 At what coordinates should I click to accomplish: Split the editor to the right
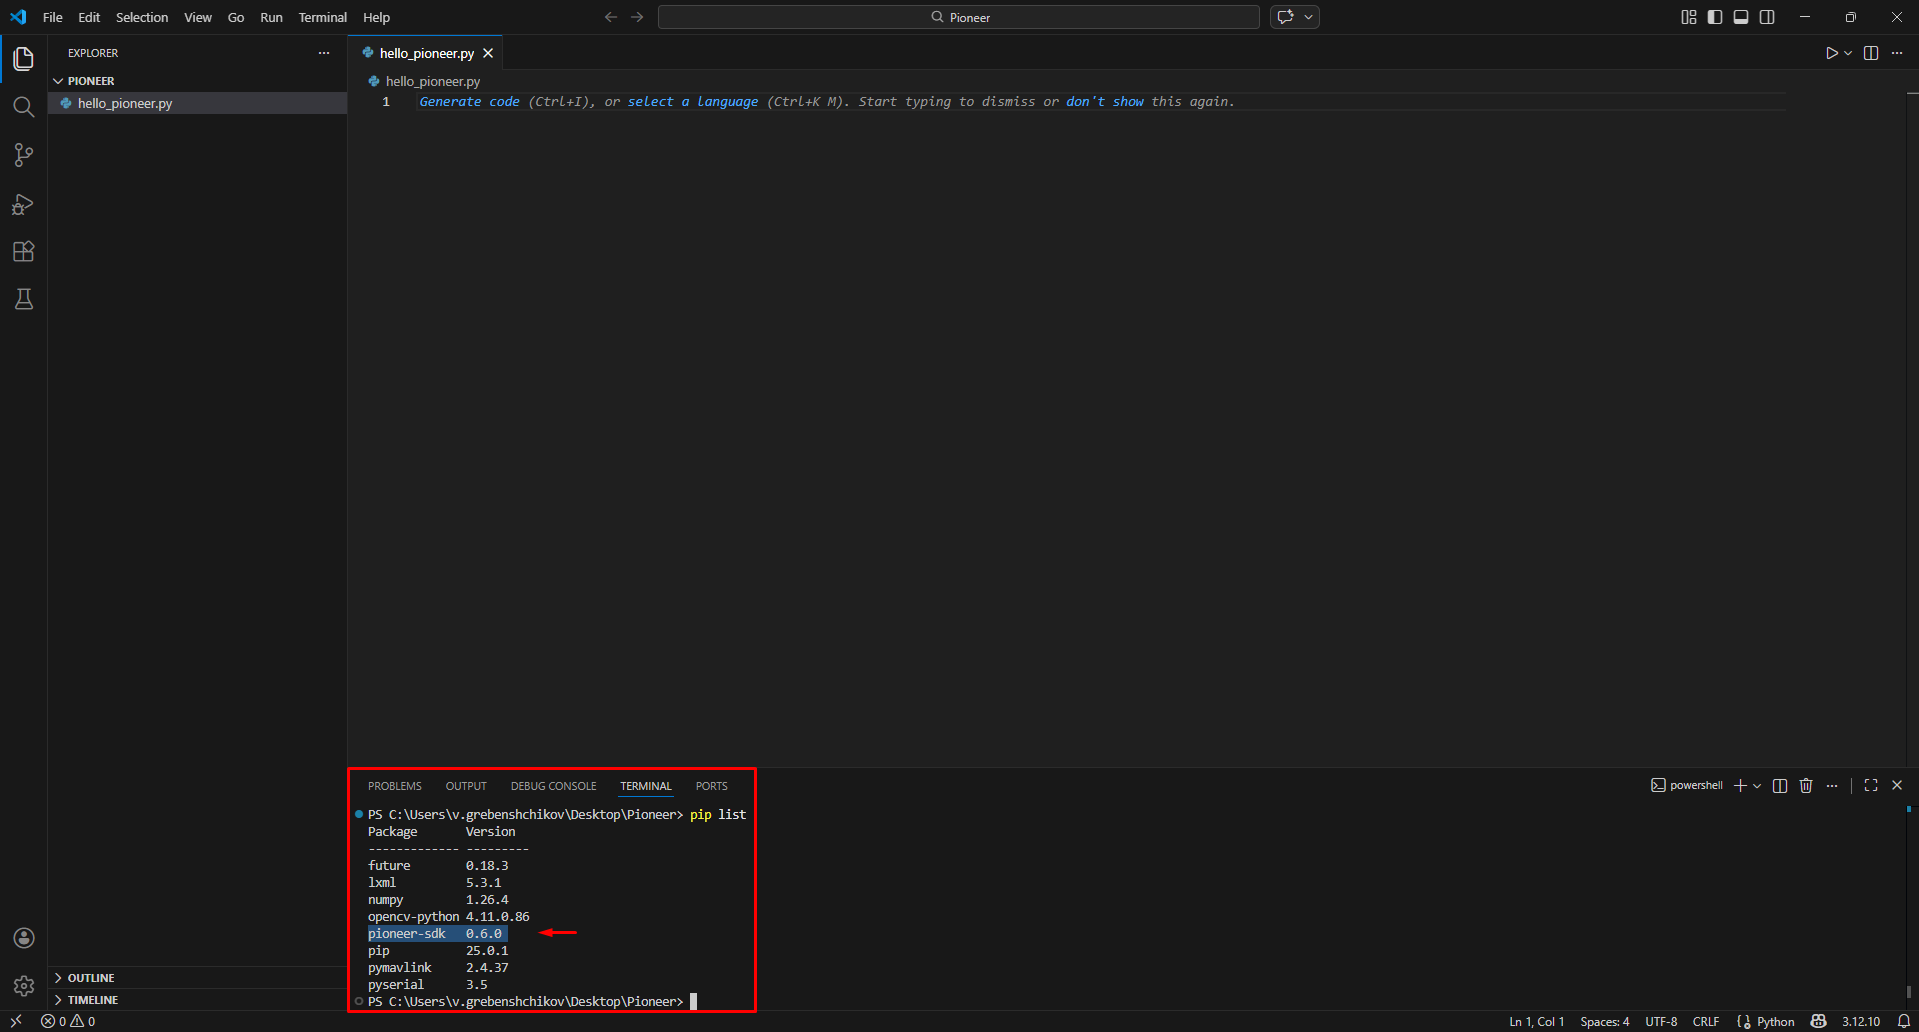pos(1871,53)
